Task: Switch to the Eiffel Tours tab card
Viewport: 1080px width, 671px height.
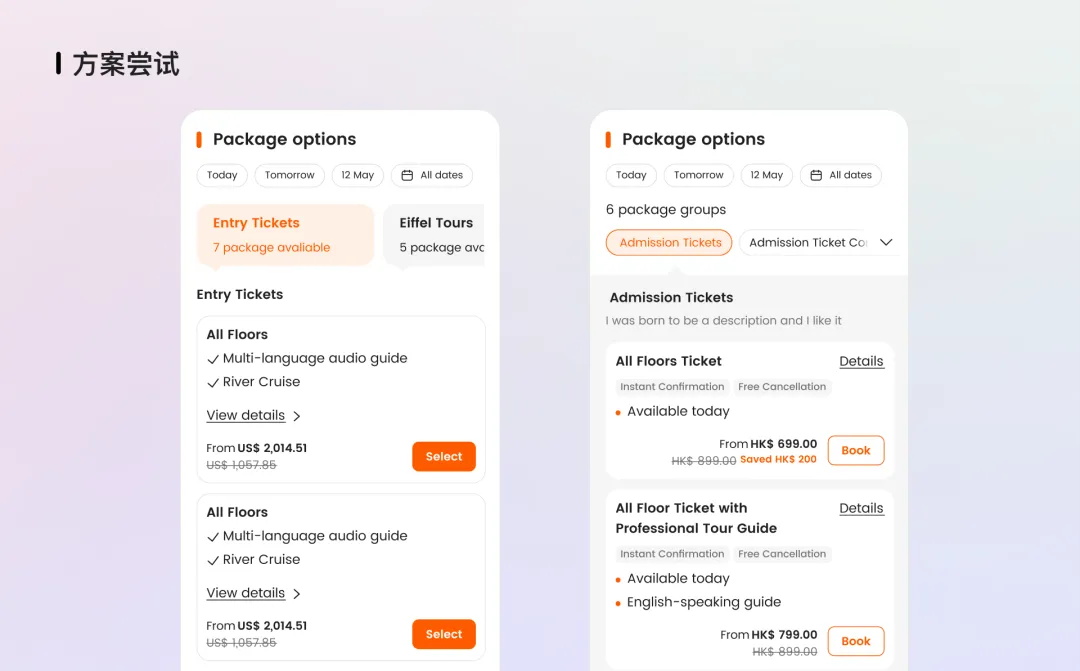Action: point(435,235)
